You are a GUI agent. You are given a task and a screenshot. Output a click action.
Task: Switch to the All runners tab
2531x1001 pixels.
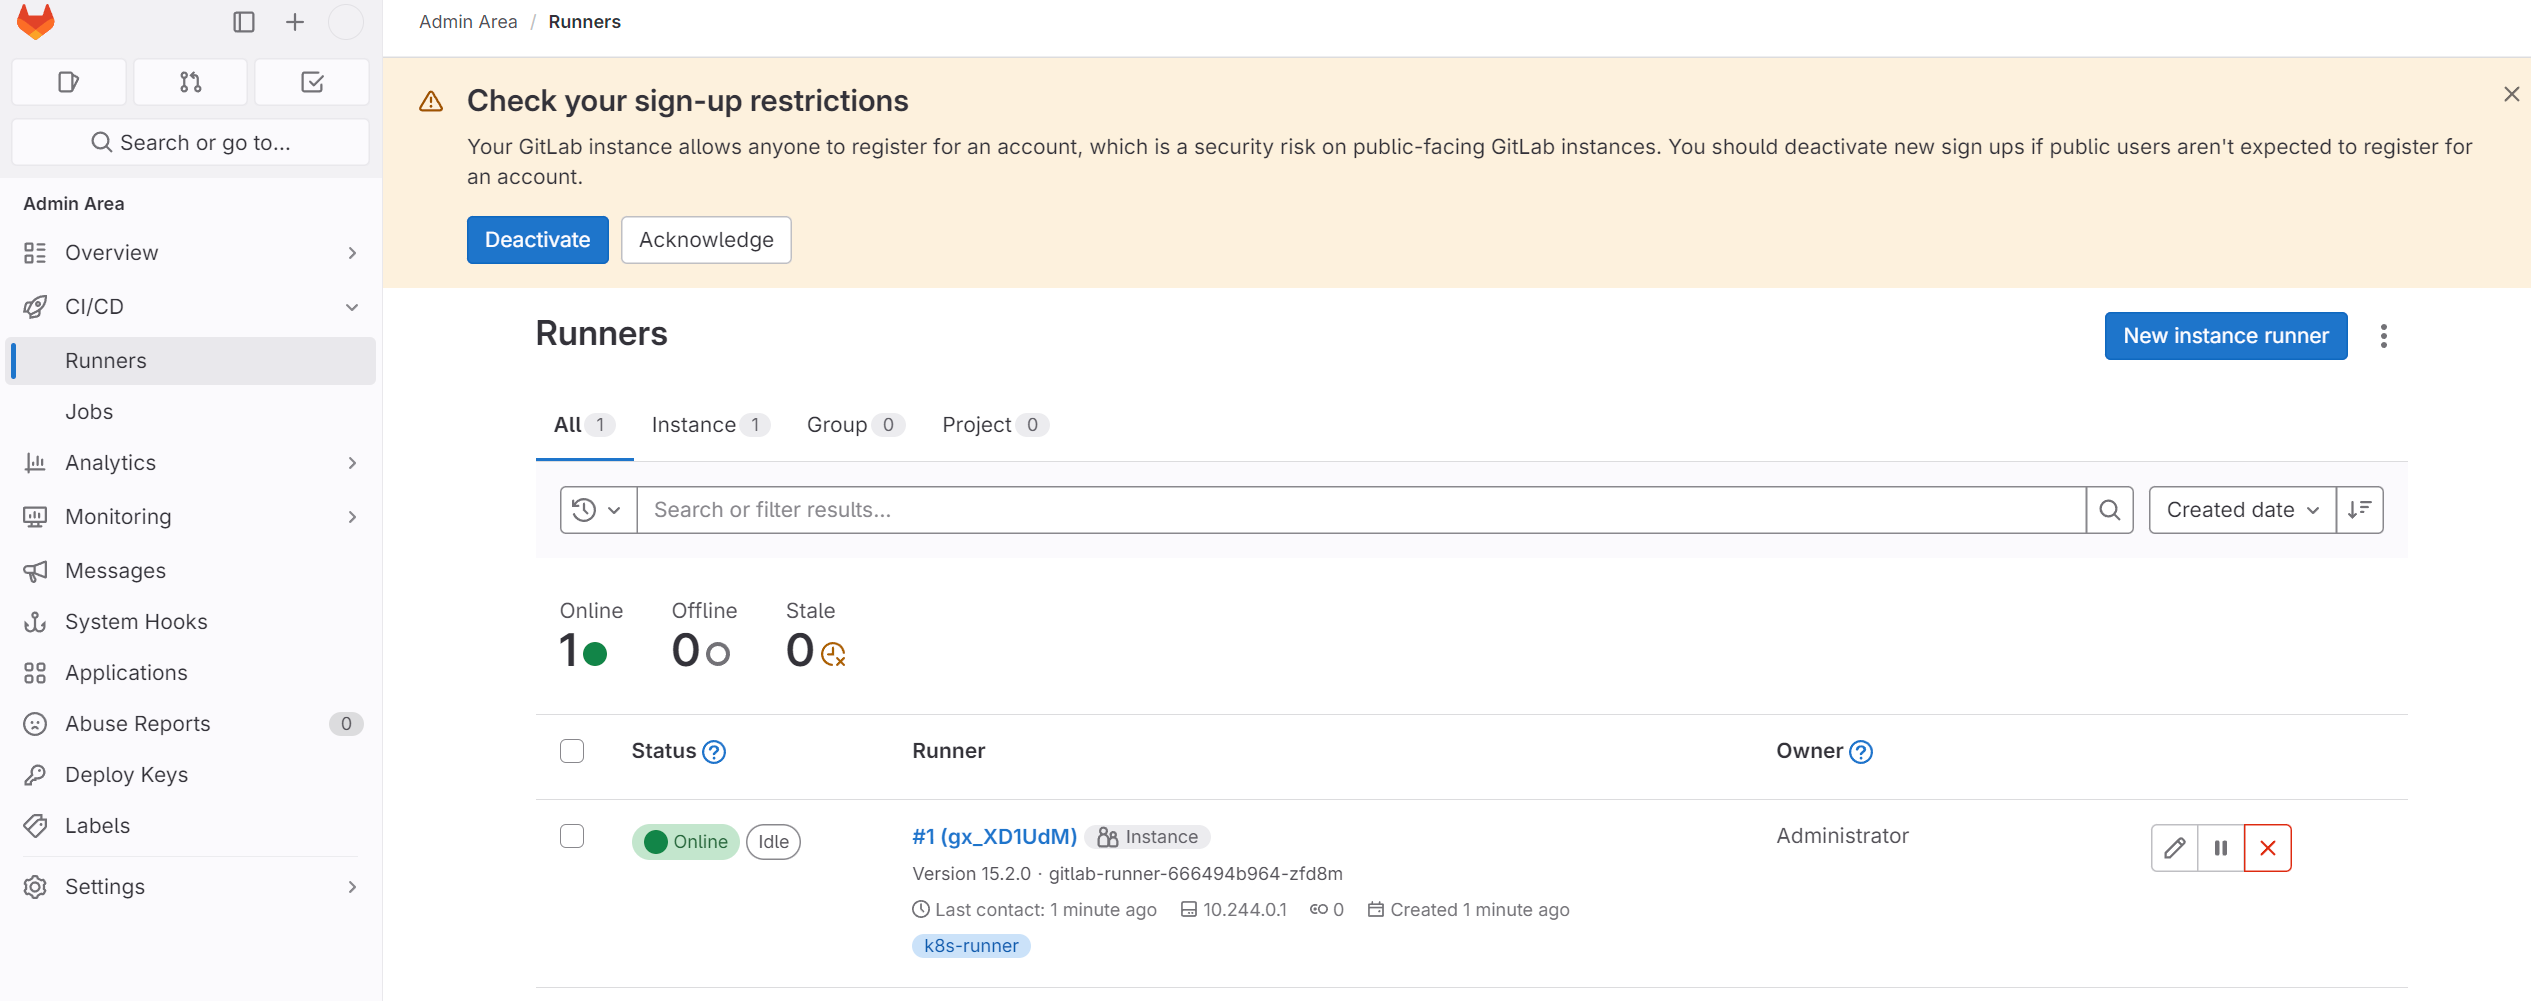[x=584, y=425]
